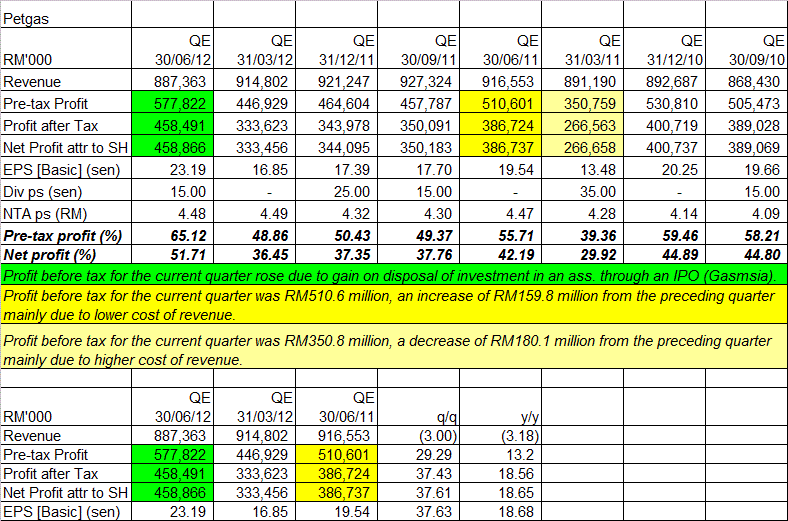
Task: Select EPS value 13.48
Action: pos(582,170)
